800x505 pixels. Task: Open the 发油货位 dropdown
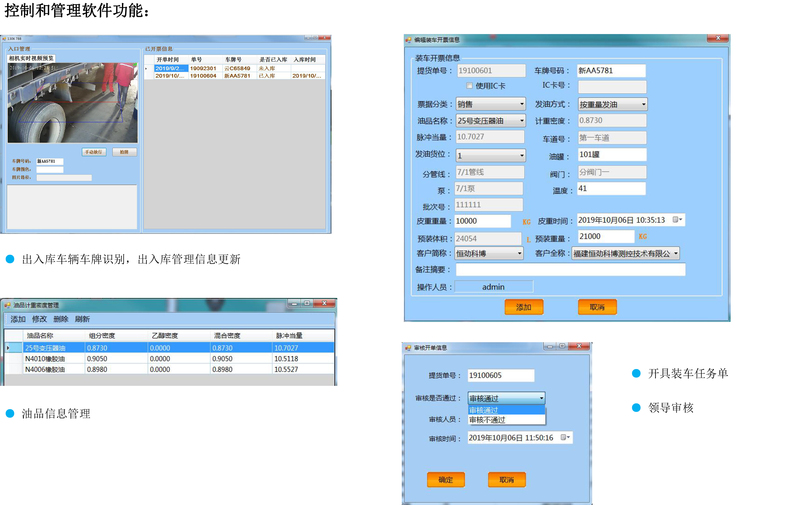click(x=521, y=156)
